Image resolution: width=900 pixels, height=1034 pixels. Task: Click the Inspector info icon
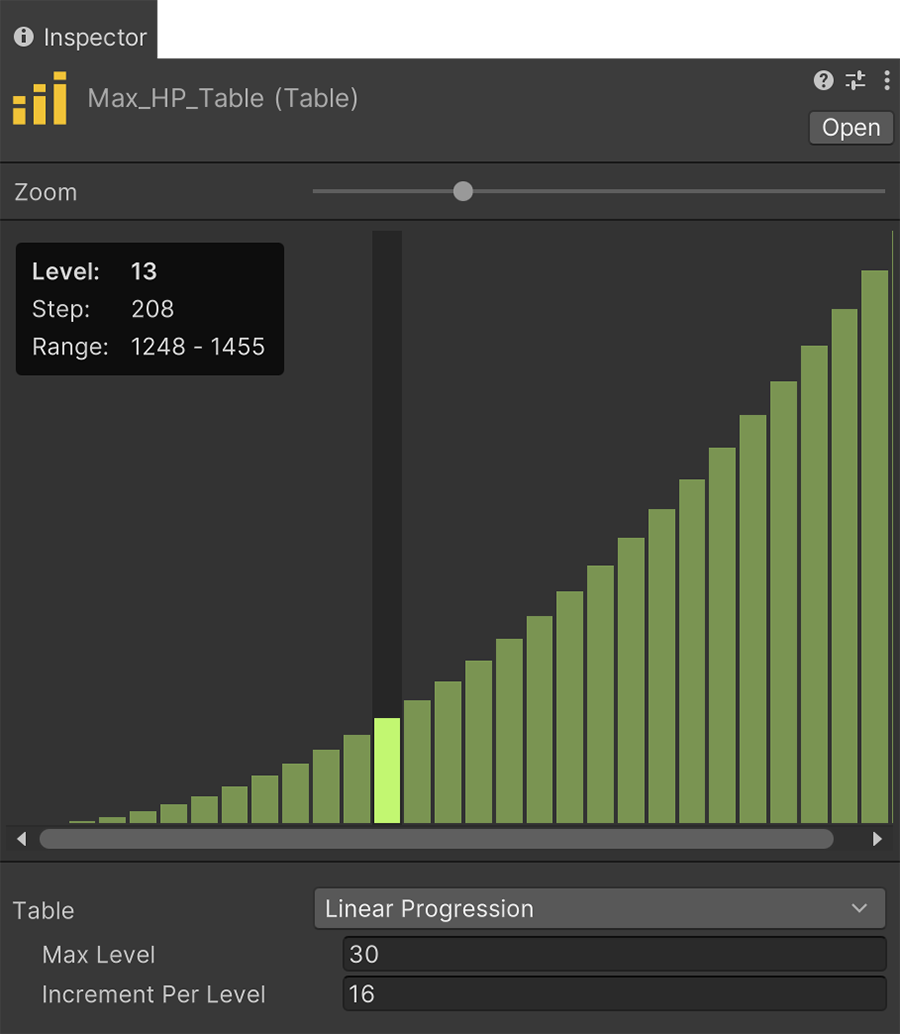pos(24,37)
